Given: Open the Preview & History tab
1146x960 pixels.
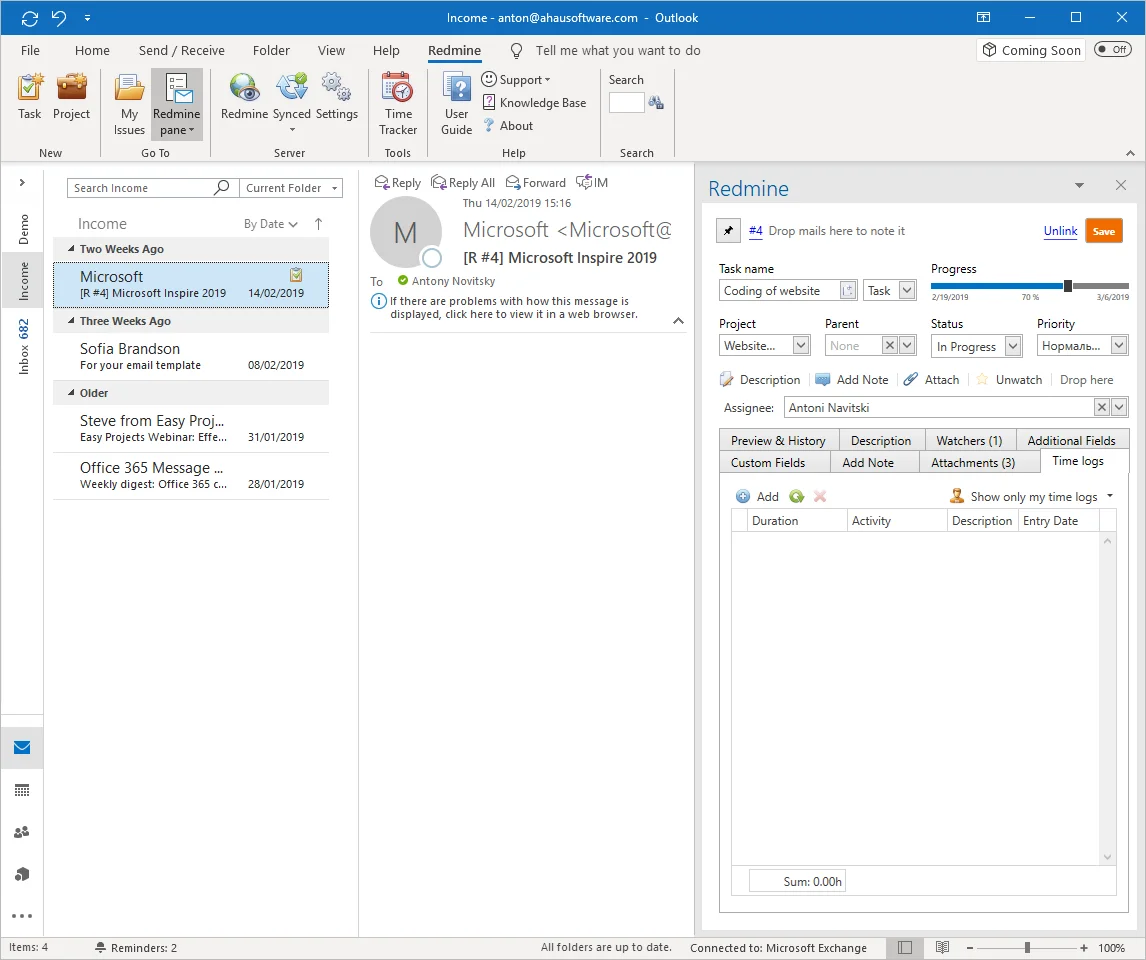Looking at the screenshot, I should click(778, 441).
